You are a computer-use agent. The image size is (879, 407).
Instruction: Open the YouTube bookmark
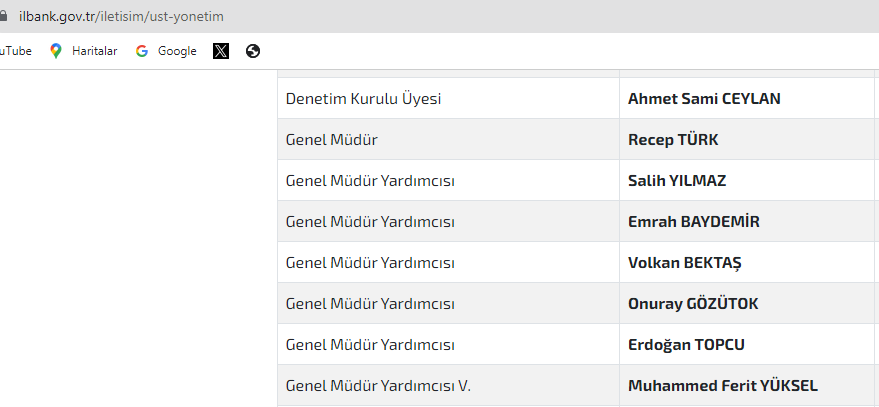coord(15,51)
